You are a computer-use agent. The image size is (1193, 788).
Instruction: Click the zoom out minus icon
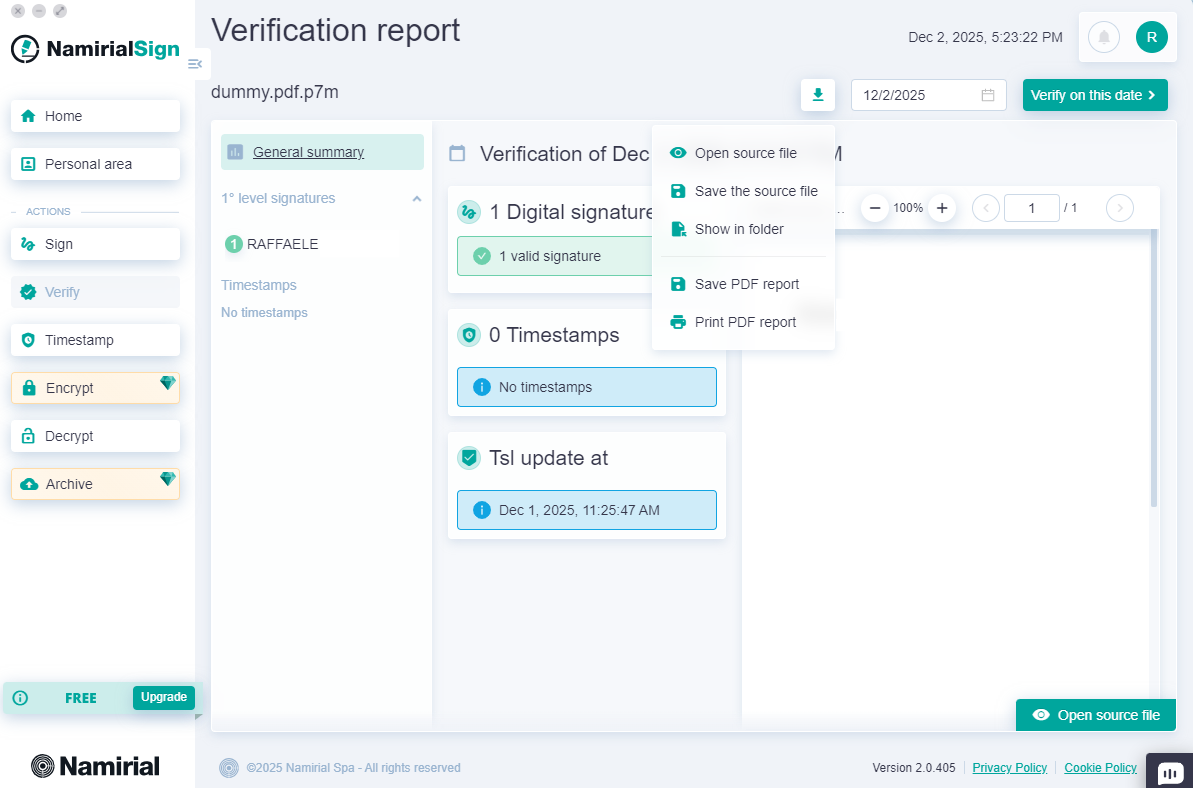875,208
